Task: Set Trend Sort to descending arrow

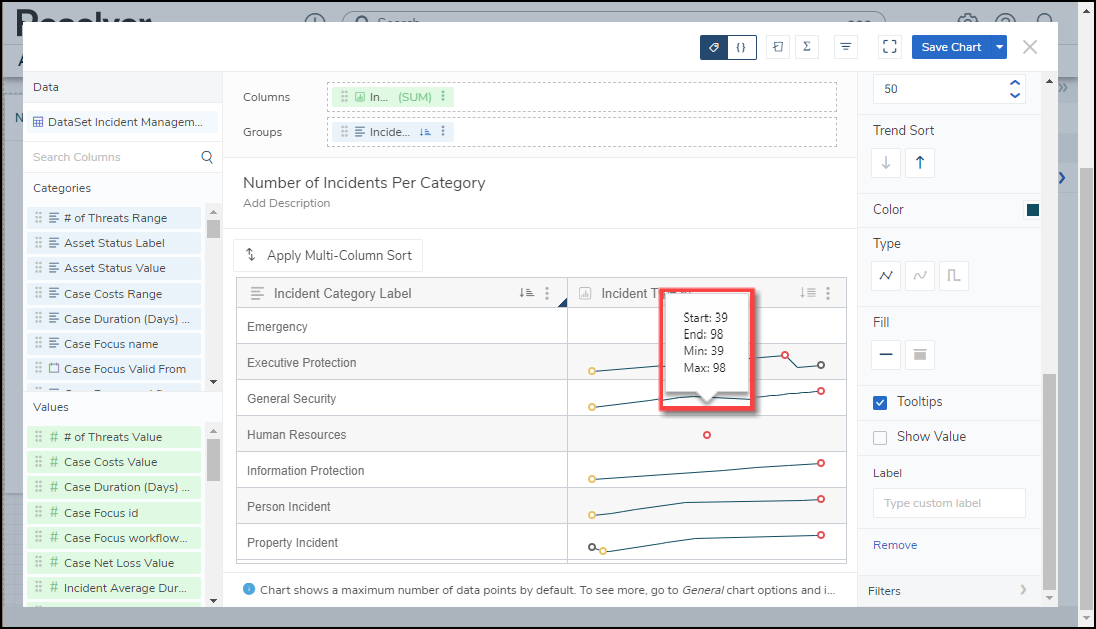Action: point(886,164)
